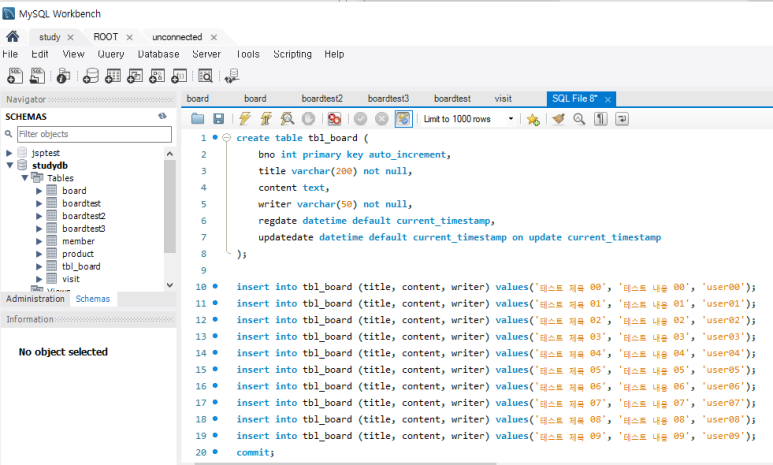Expand the boardtest table node
Viewport: 773px width, 465px height.
click(39, 203)
